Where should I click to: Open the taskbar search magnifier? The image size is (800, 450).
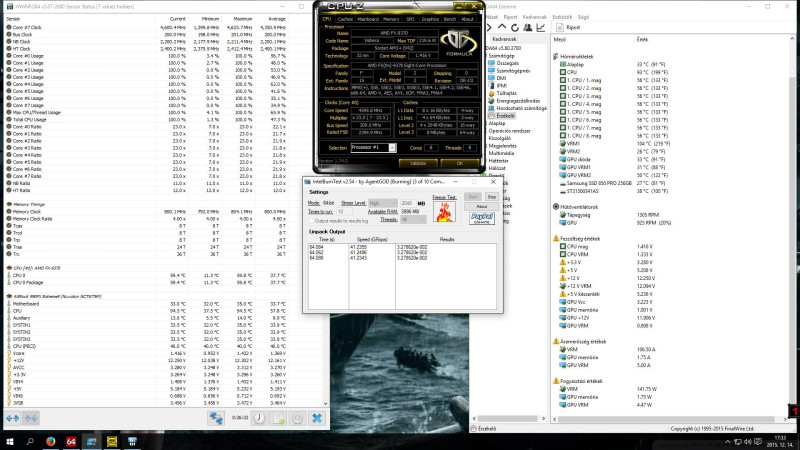[x=30, y=441]
